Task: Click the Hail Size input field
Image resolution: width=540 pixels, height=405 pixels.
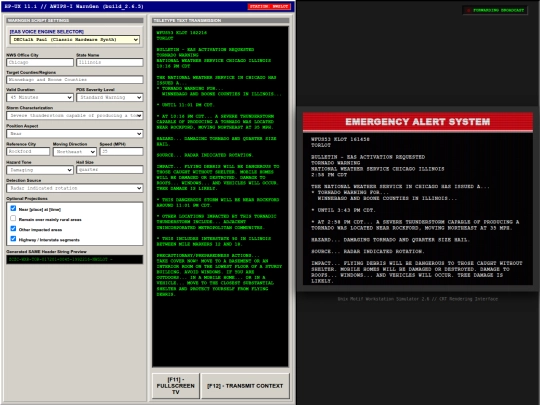Action: pyautogui.click(x=110, y=170)
